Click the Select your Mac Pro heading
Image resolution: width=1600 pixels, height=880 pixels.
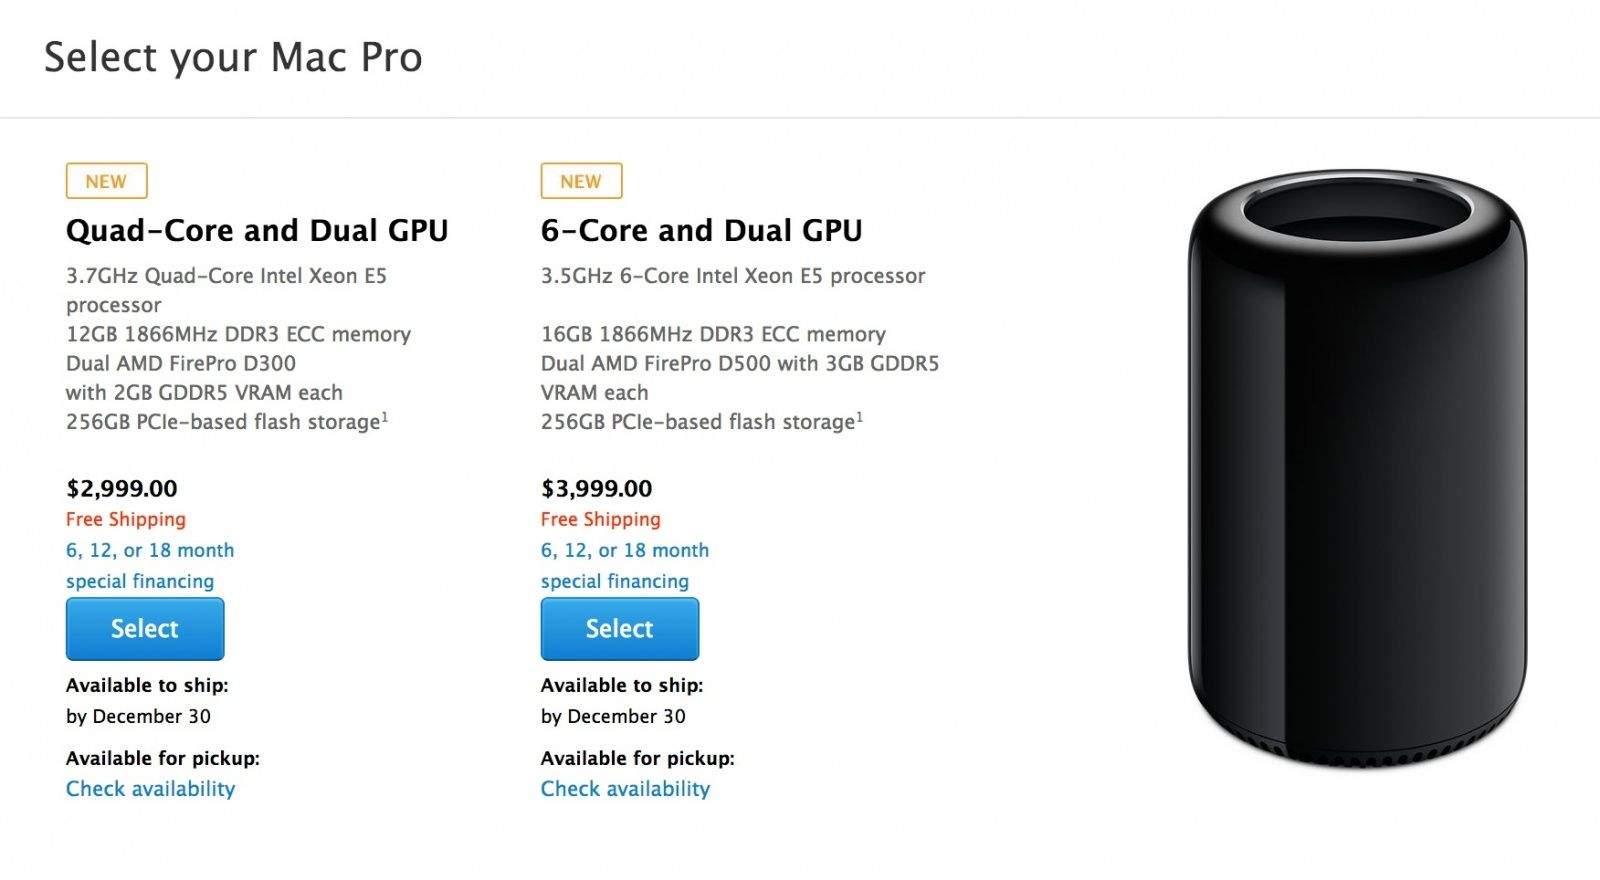[233, 58]
